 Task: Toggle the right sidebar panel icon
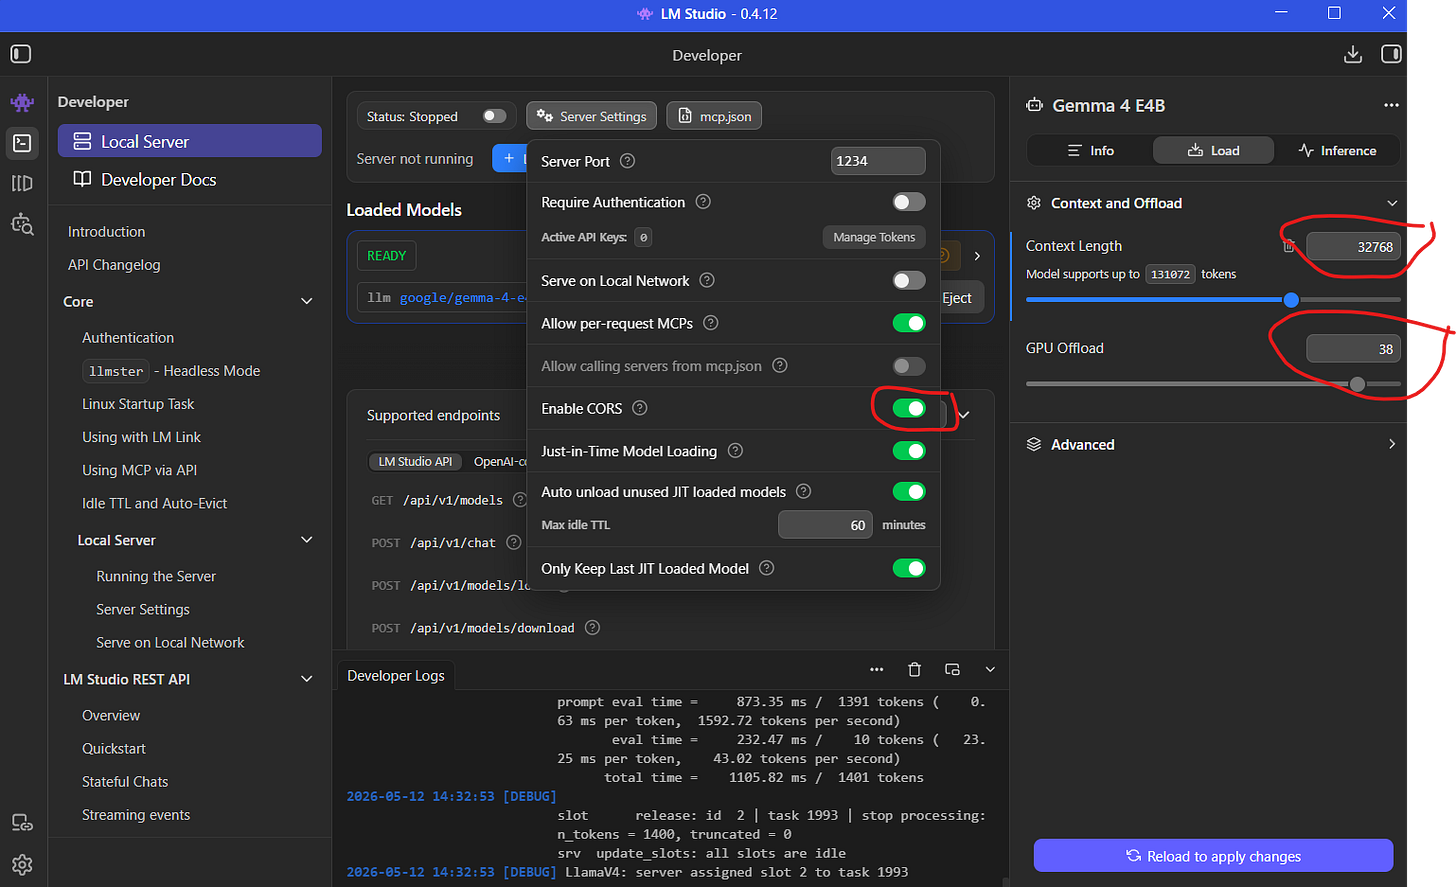(x=1391, y=54)
